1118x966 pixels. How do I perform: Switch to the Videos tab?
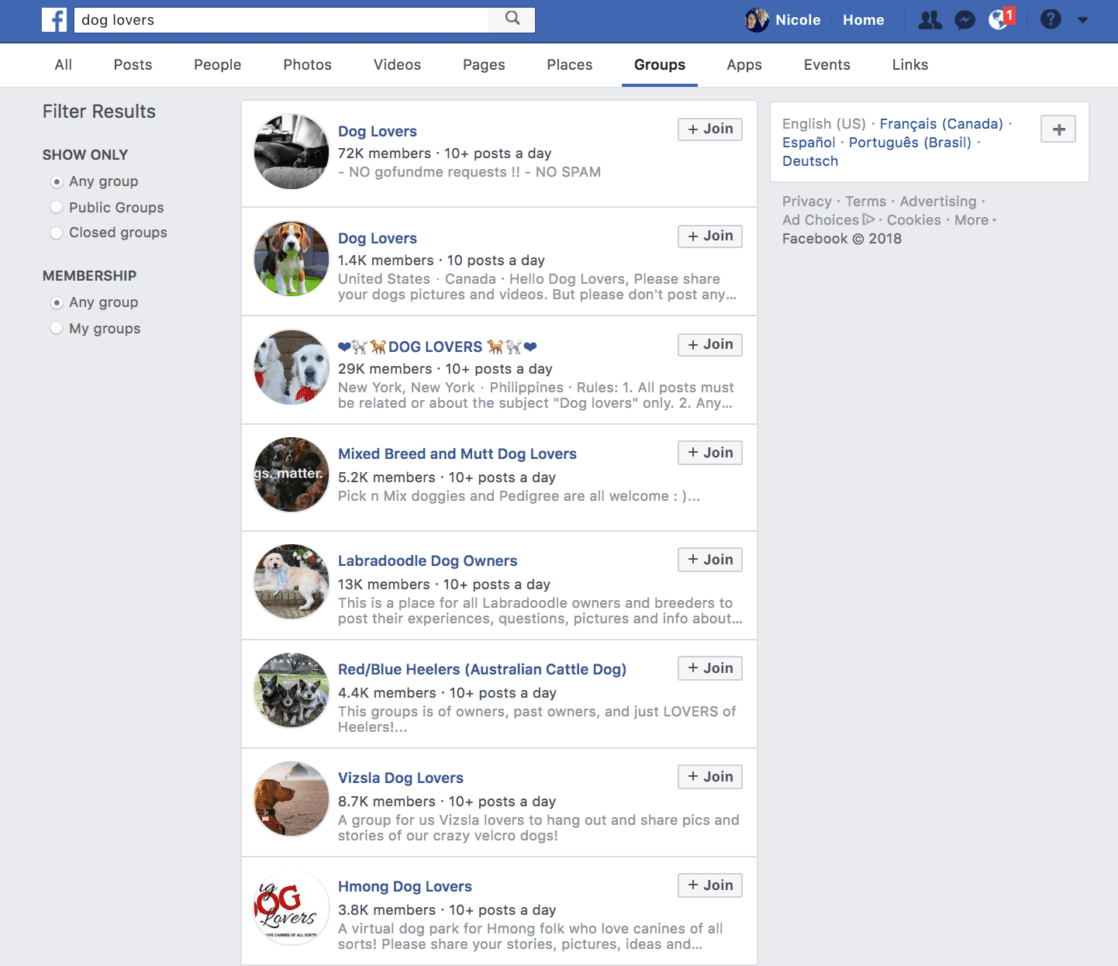pyautogui.click(x=397, y=65)
